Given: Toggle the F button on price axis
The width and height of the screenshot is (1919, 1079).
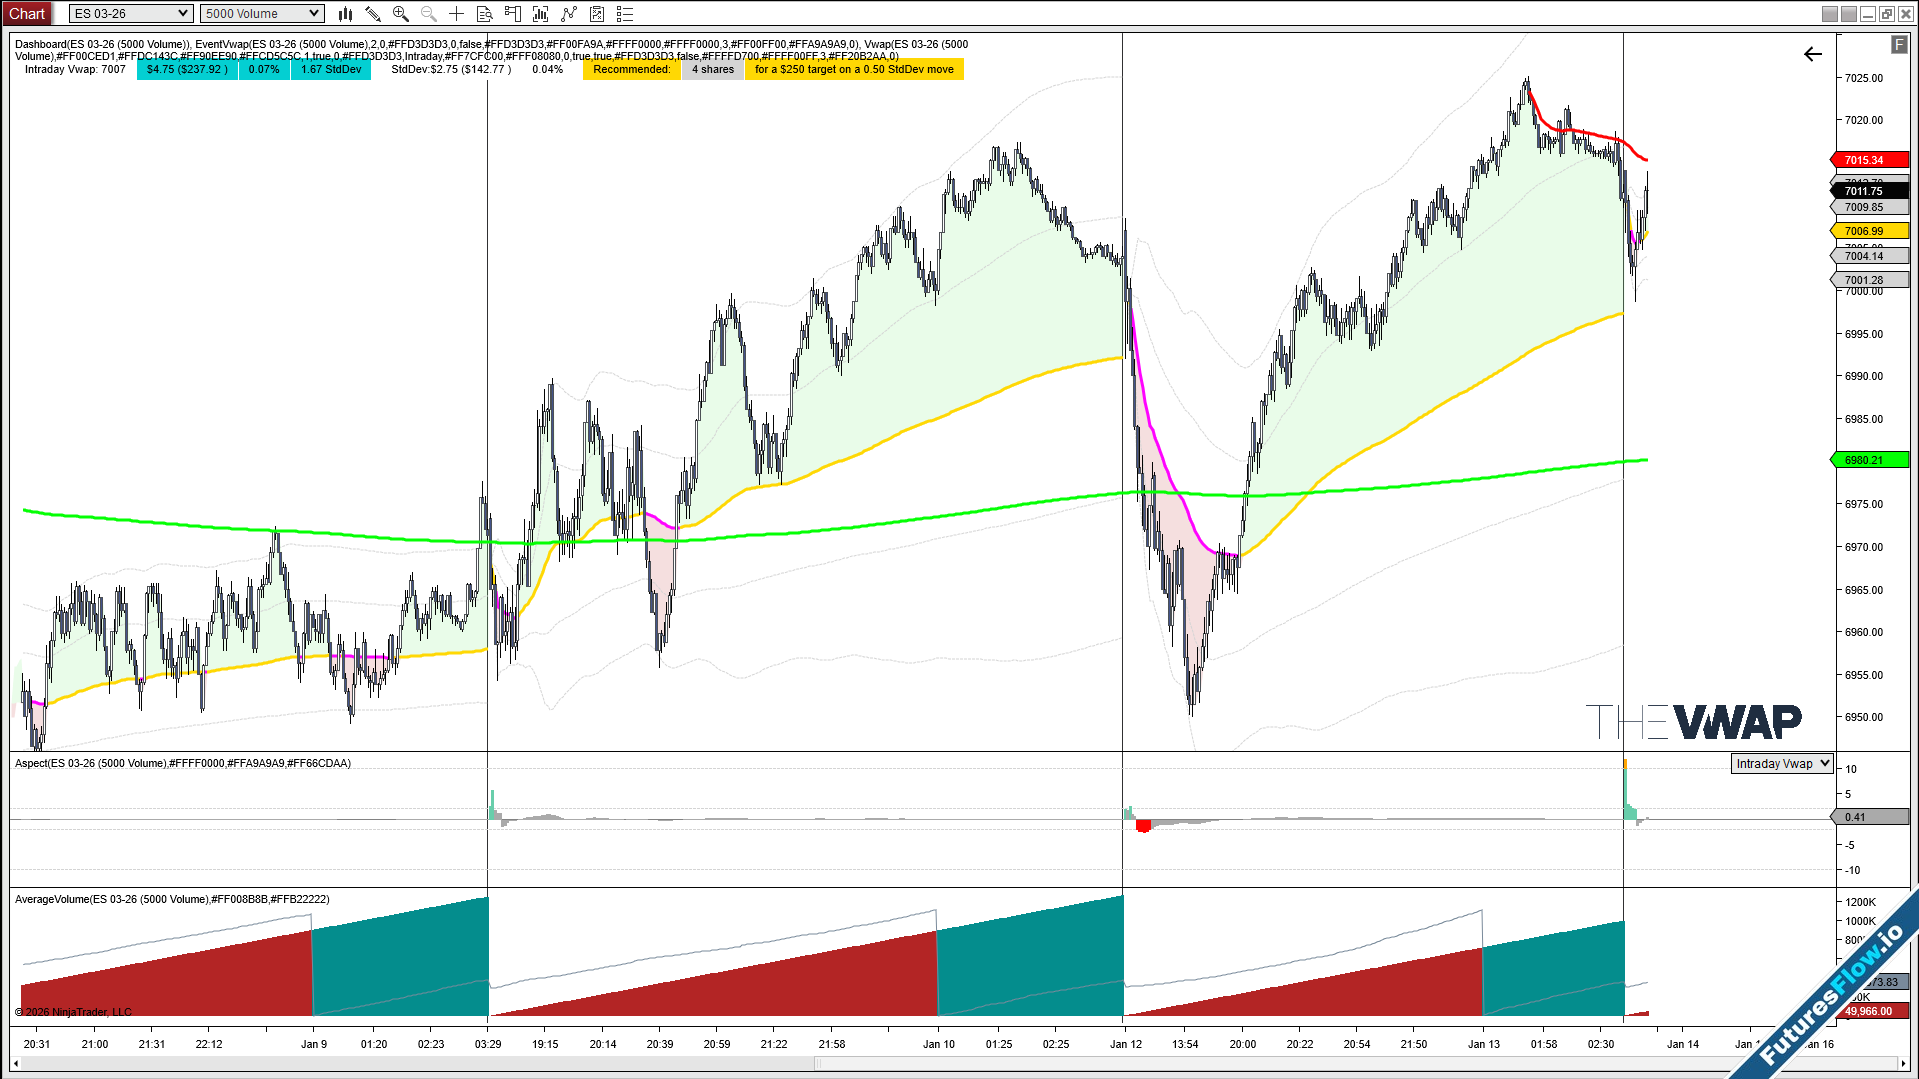Looking at the screenshot, I should pos(1898,45).
